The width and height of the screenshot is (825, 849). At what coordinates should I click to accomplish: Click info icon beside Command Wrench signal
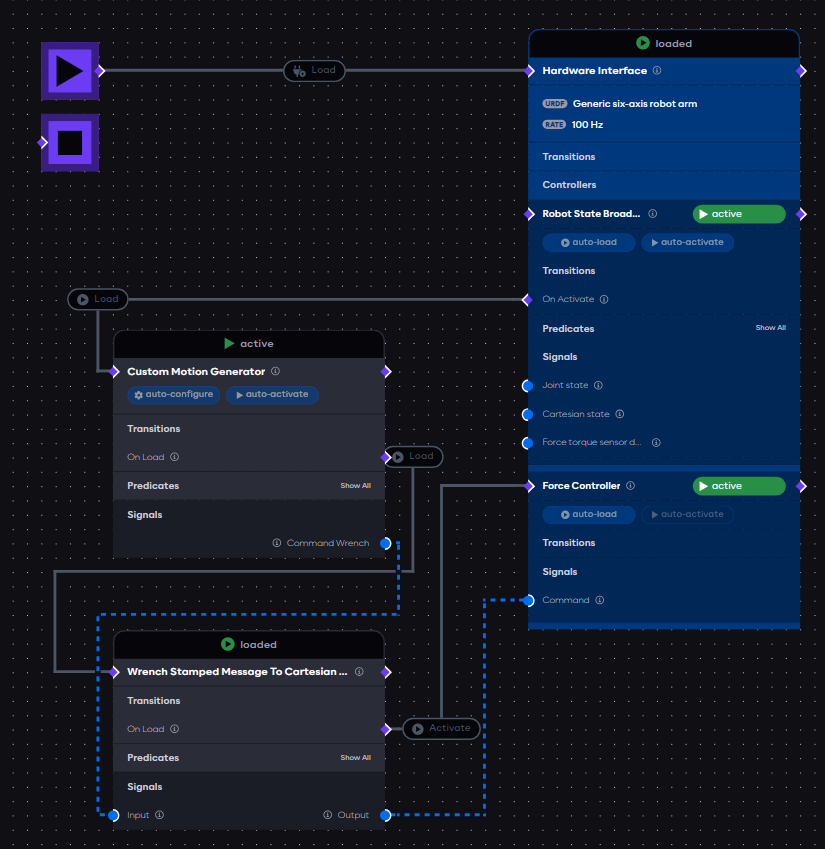277,543
